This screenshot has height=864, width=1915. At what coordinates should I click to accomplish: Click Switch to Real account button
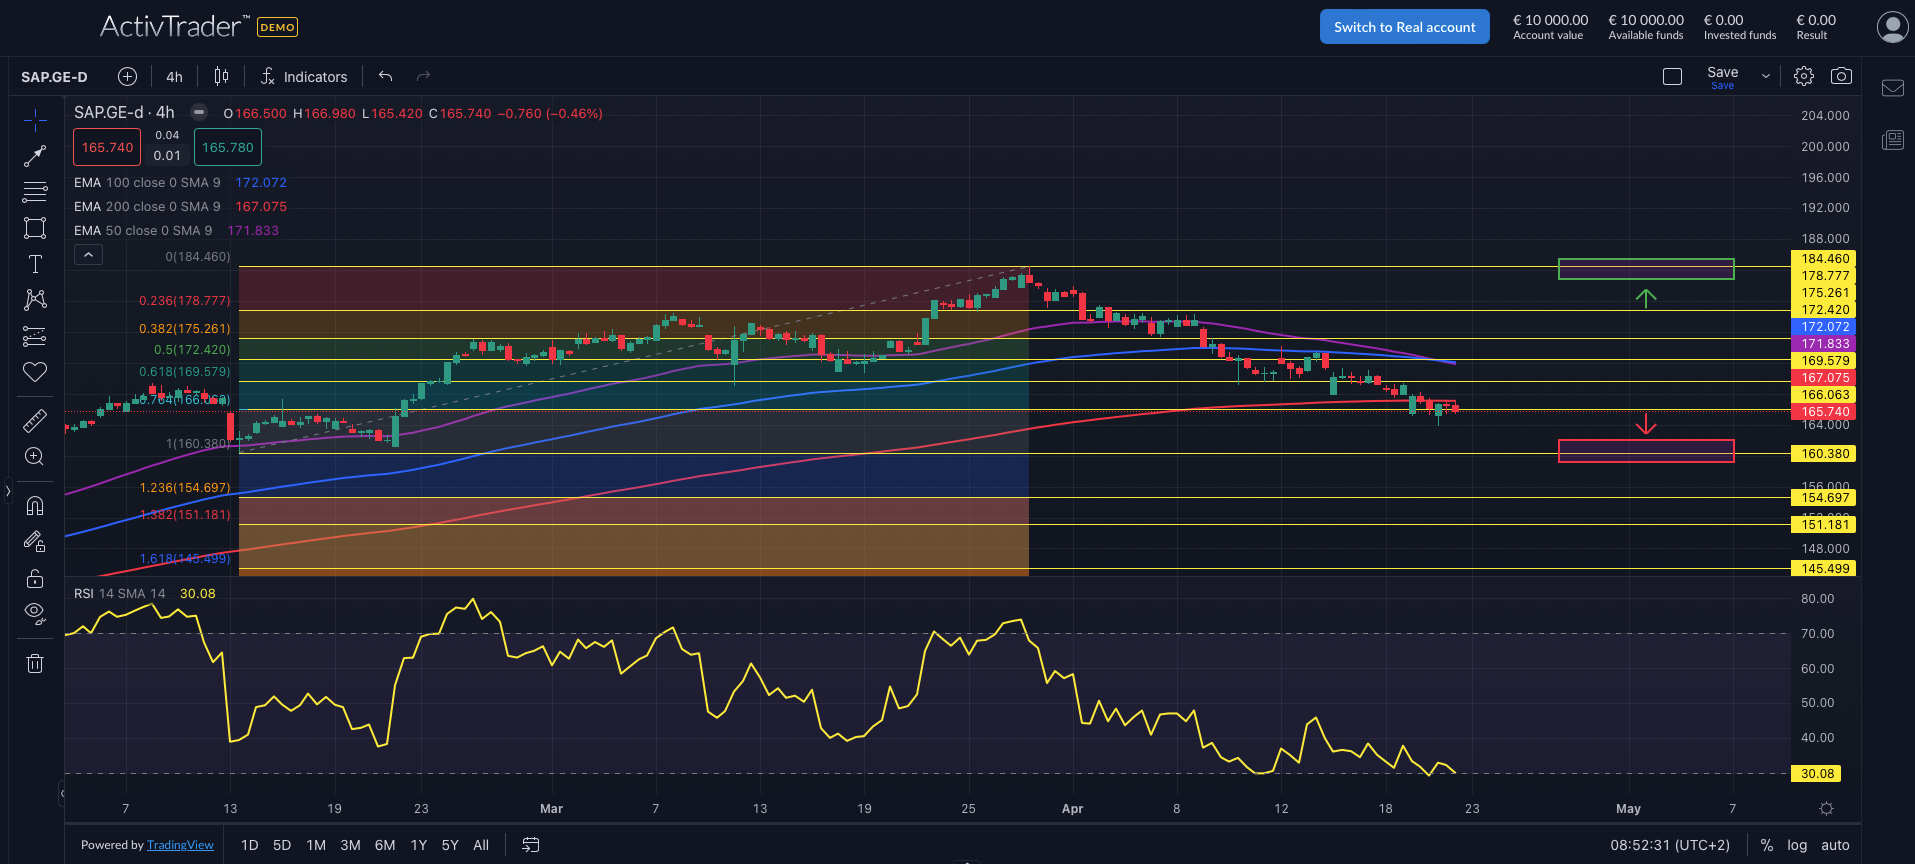(1404, 27)
